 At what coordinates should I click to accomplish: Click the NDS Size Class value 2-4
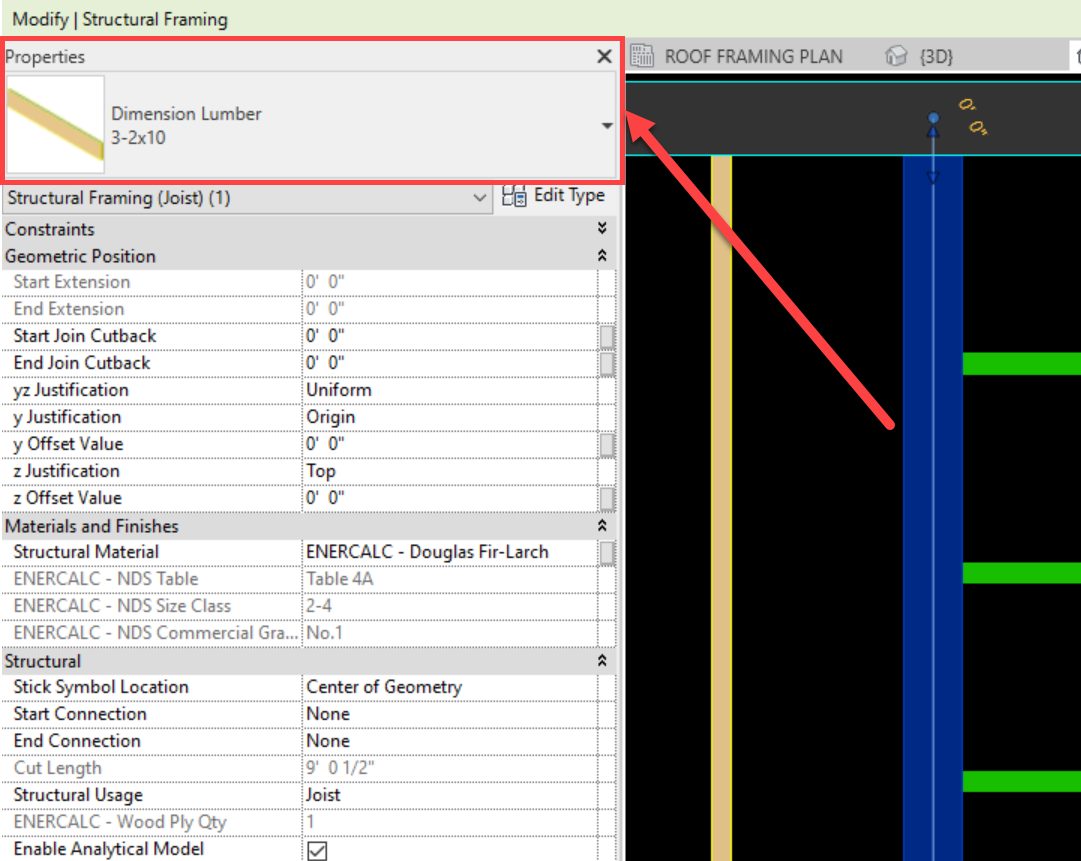(x=449, y=606)
